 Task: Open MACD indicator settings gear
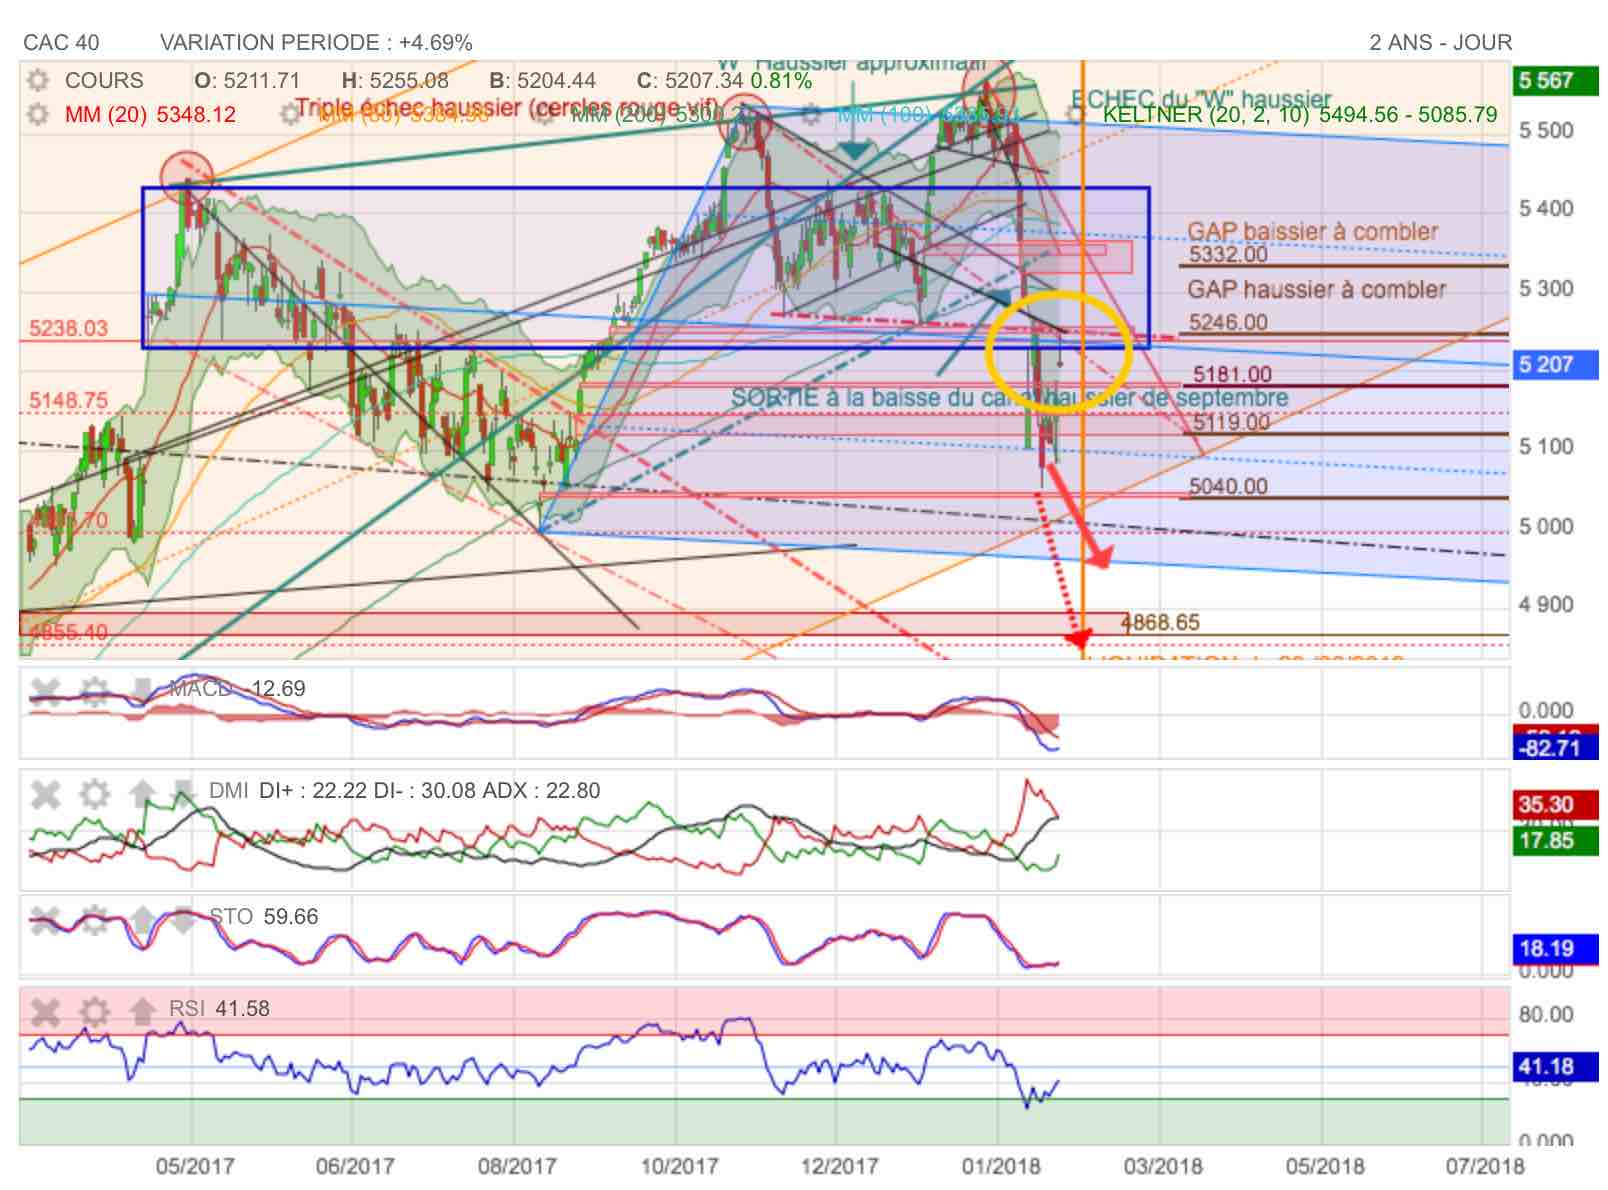pyautogui.click(x=94, y=689)
